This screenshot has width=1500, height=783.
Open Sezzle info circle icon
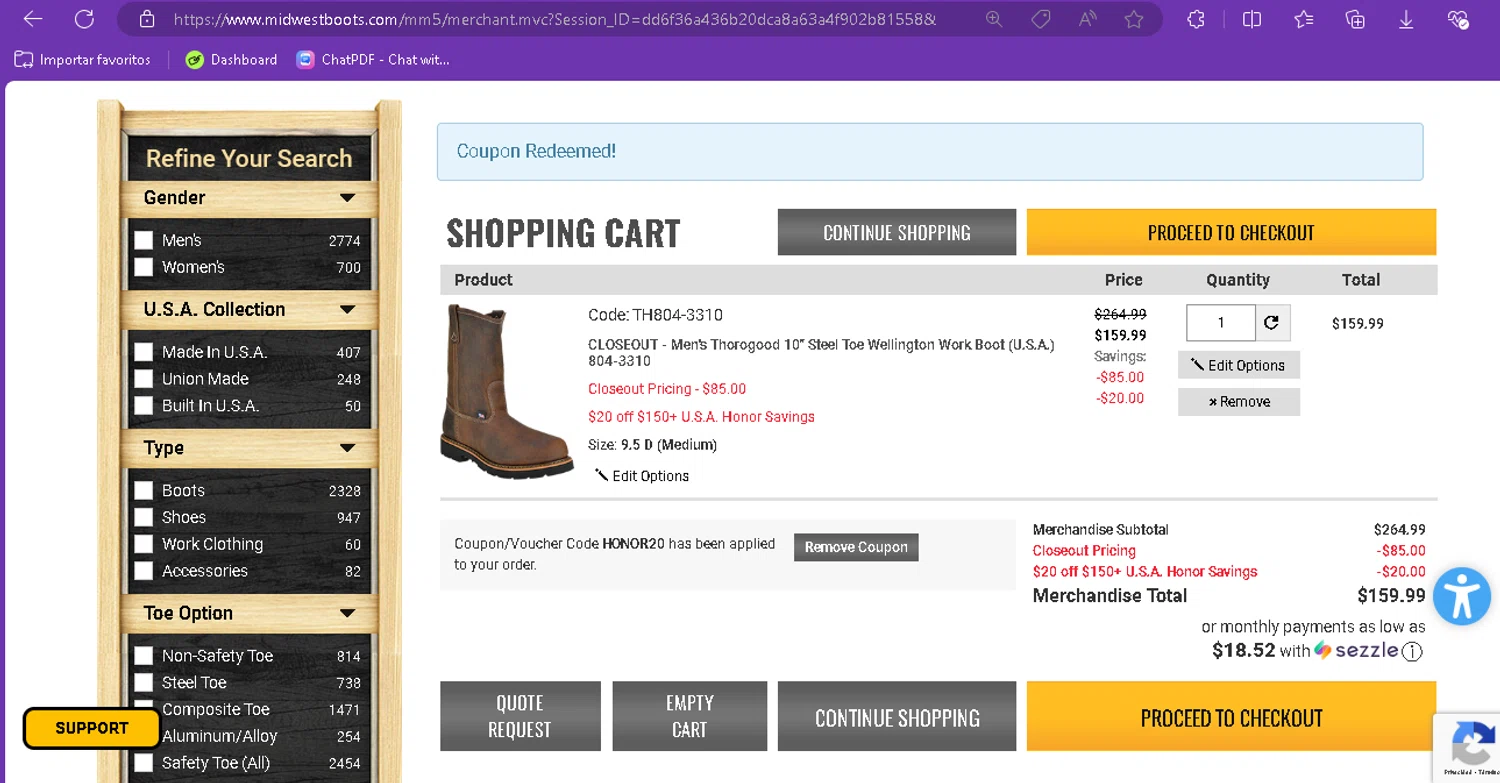pos(1412,652)
